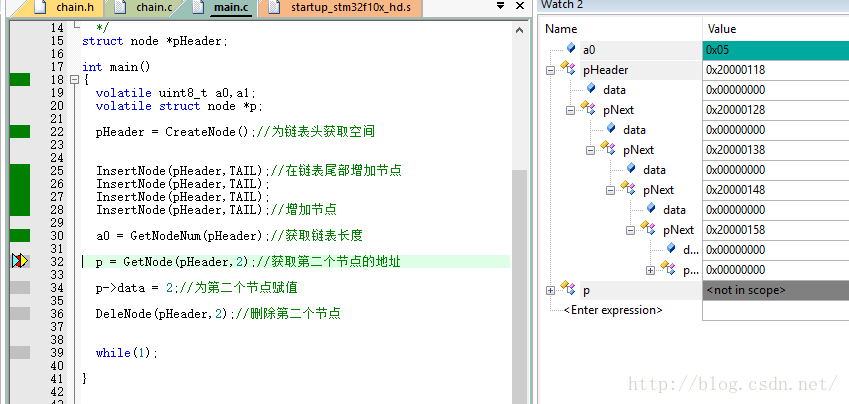Click the int main() line
This screenshot has width=849, height=404.
(x=116, y=67)
